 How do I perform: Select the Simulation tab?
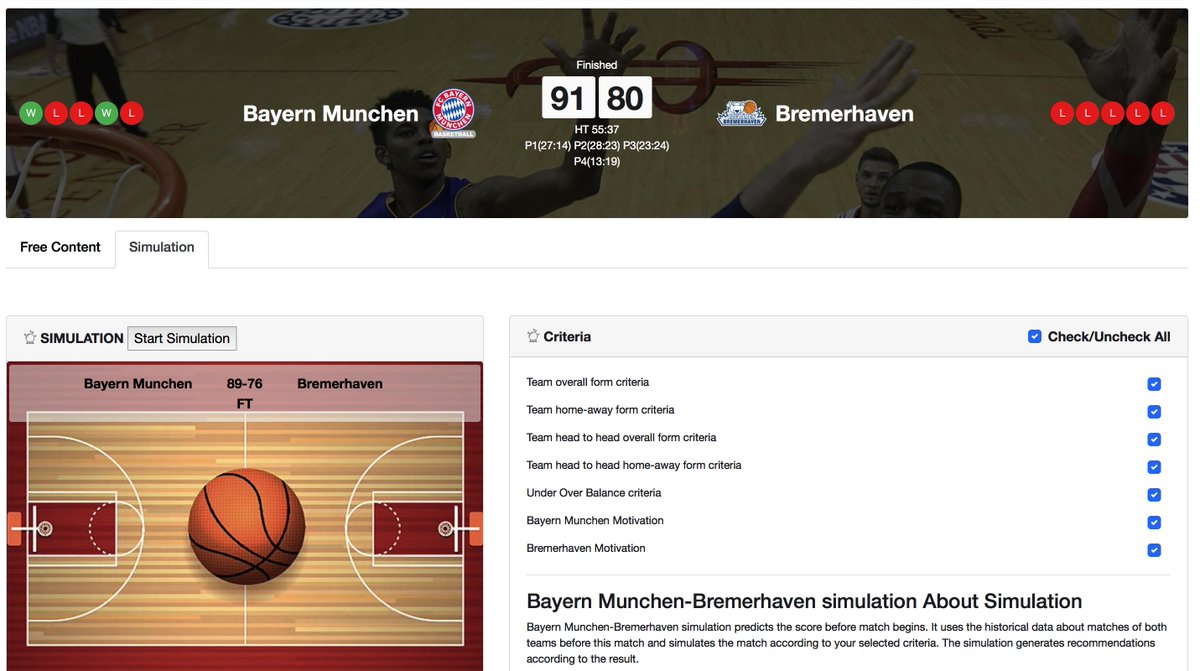162,248
